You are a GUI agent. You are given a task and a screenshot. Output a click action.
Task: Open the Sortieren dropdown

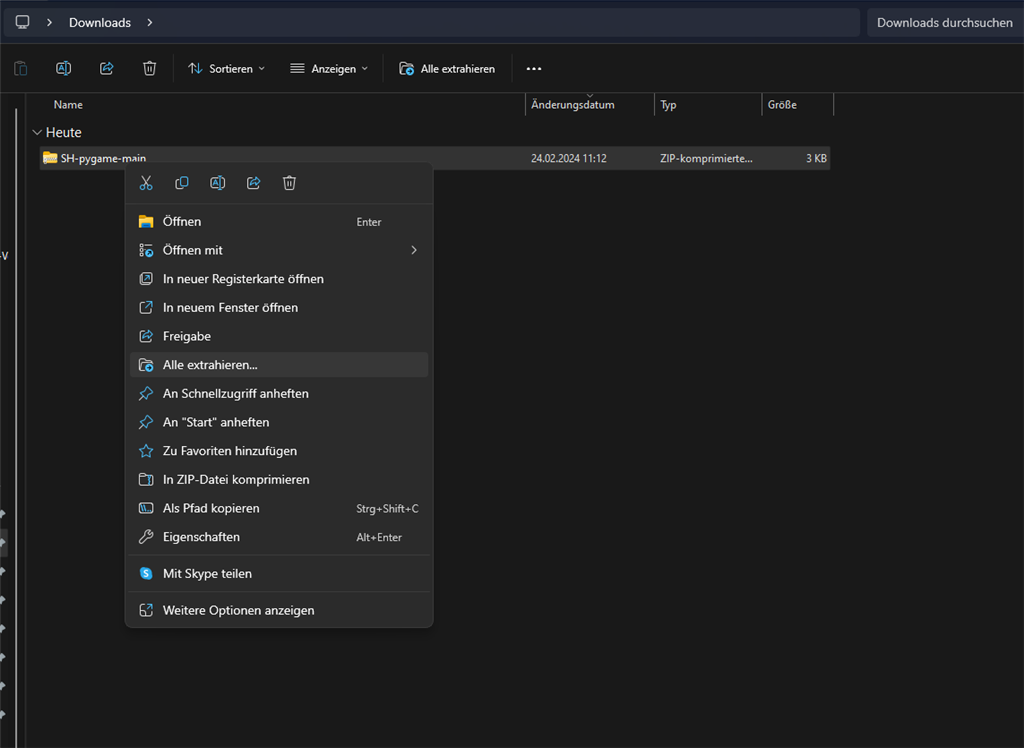click(x=227, y=69)
